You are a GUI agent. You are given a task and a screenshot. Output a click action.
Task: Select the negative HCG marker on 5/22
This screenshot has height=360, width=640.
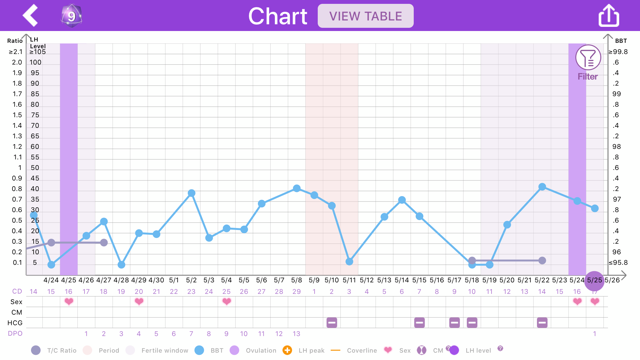(x=542, y=323)
